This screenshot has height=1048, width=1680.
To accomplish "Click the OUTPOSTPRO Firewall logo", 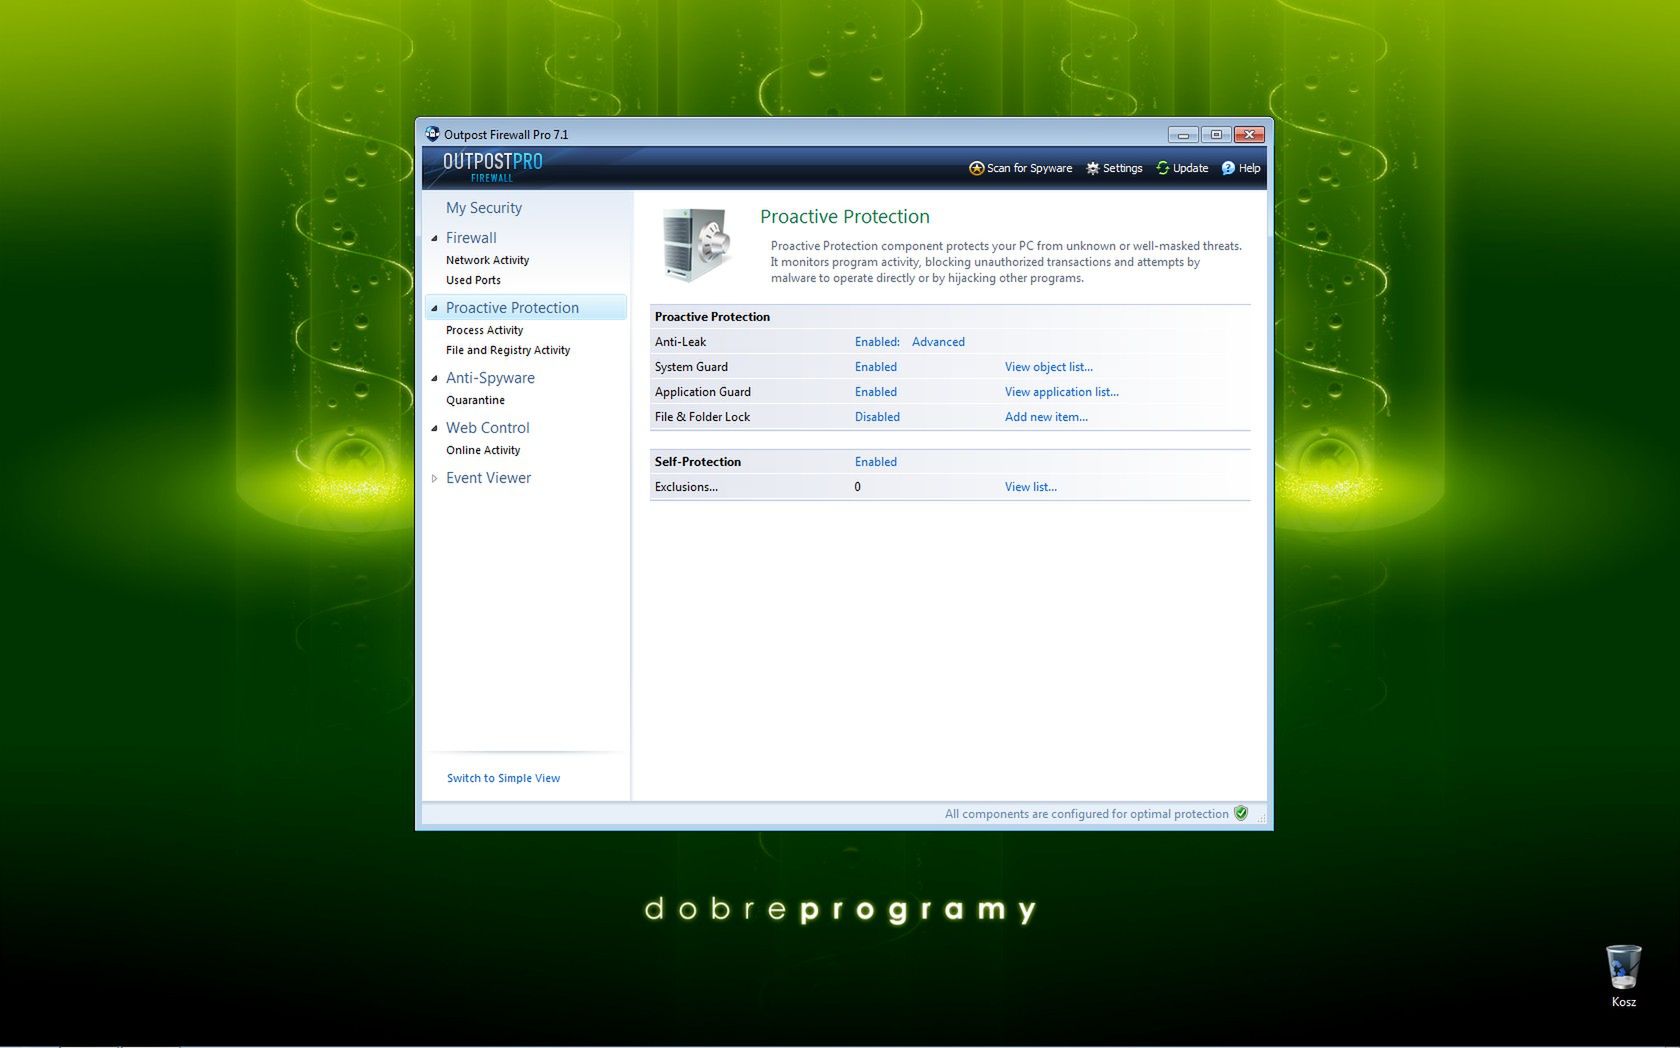I will pyautogui.click(x=492, y=166).
